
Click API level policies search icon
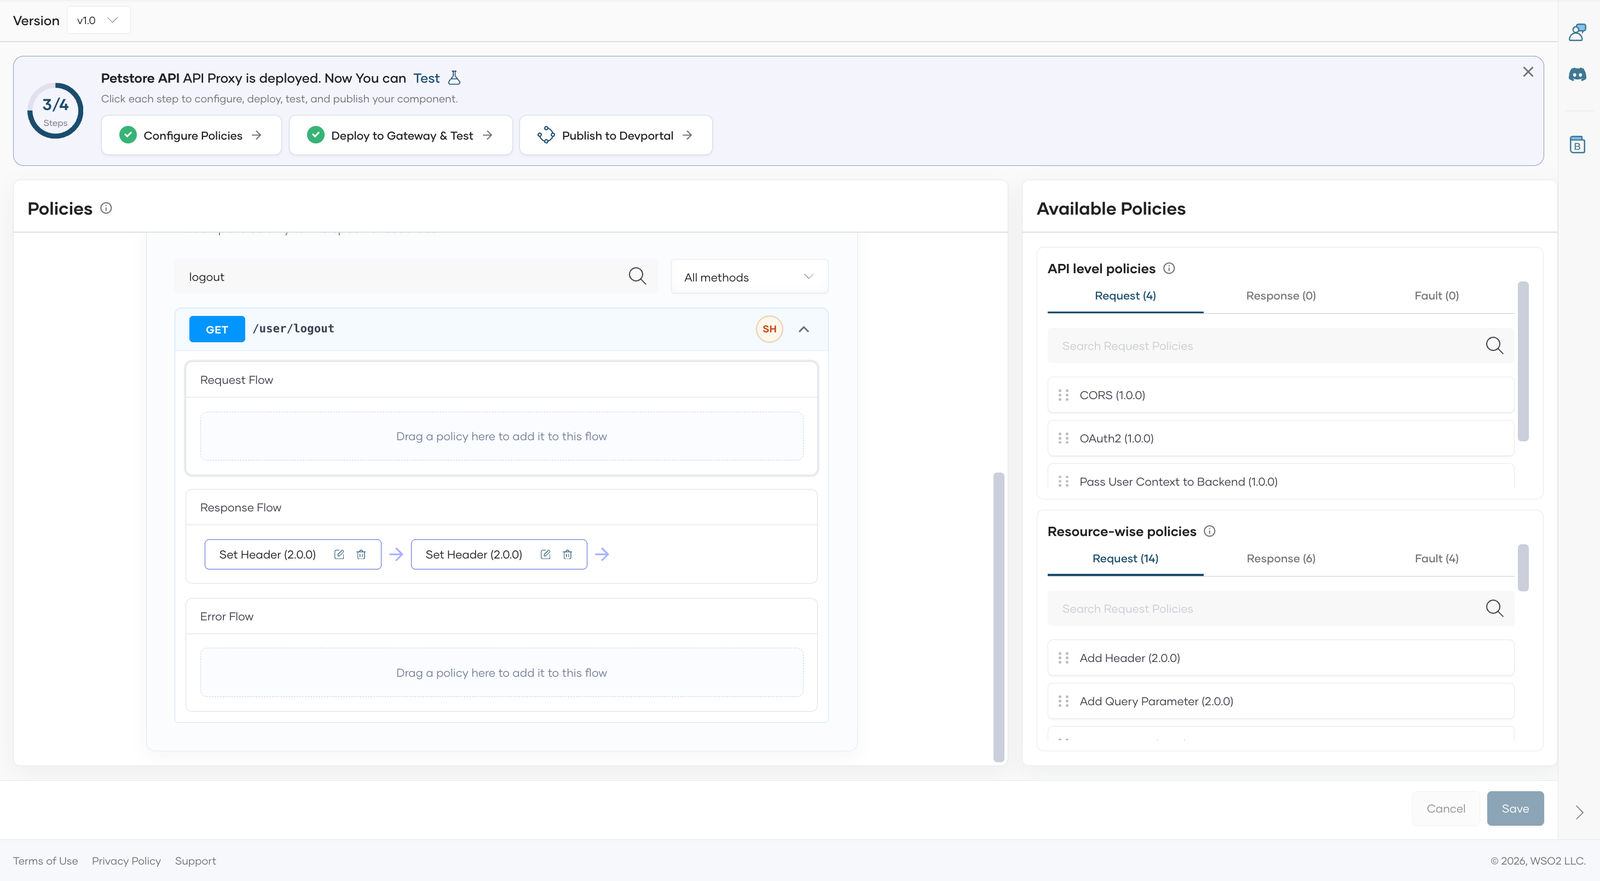click(x=1494, y=346)
